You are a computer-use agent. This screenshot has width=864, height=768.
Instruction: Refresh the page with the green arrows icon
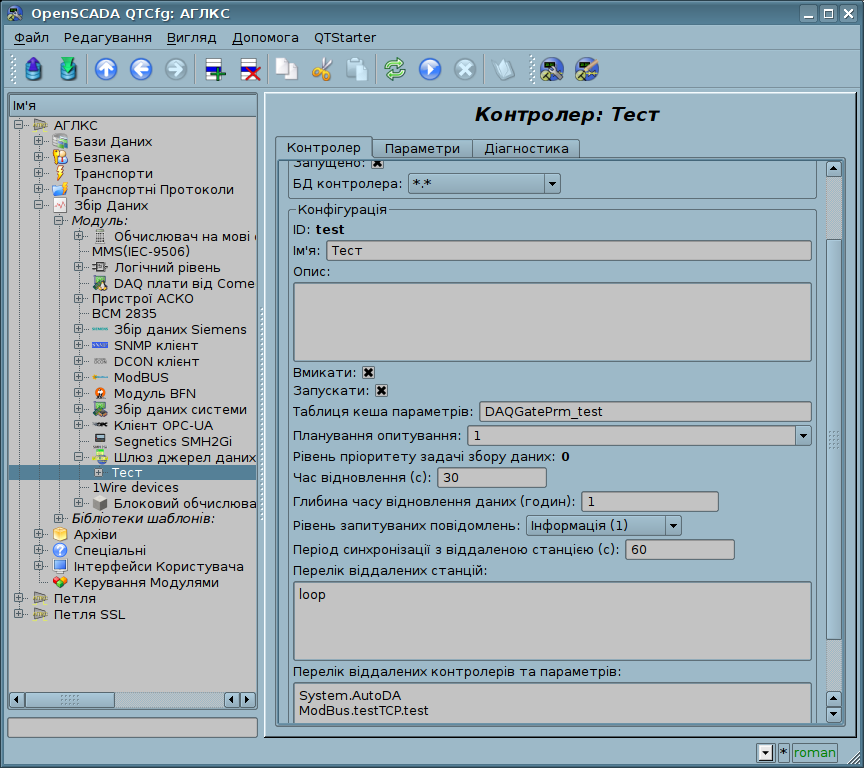click(395, 69)
